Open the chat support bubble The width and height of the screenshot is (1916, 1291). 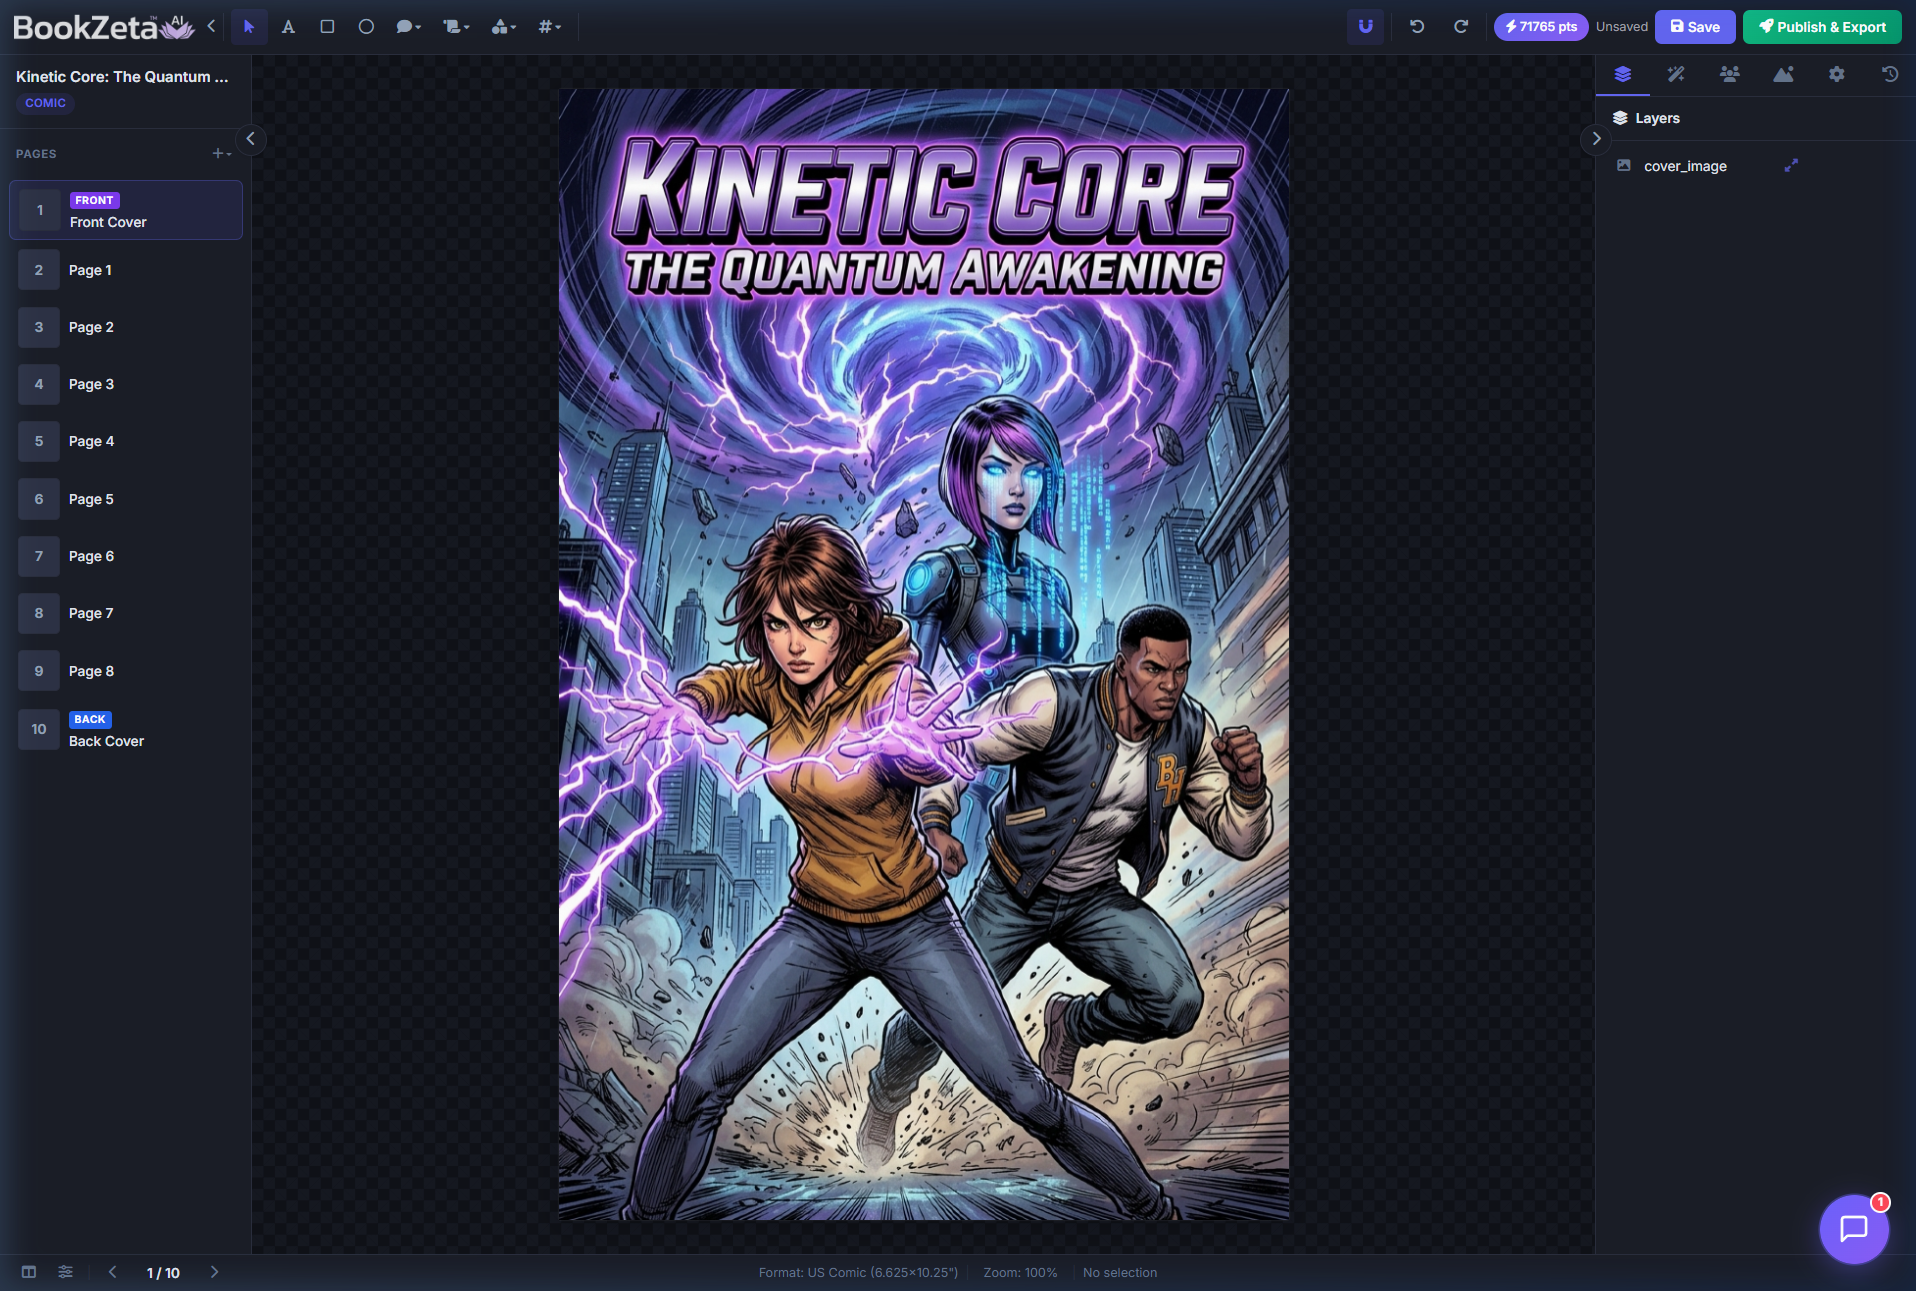1853,1228
